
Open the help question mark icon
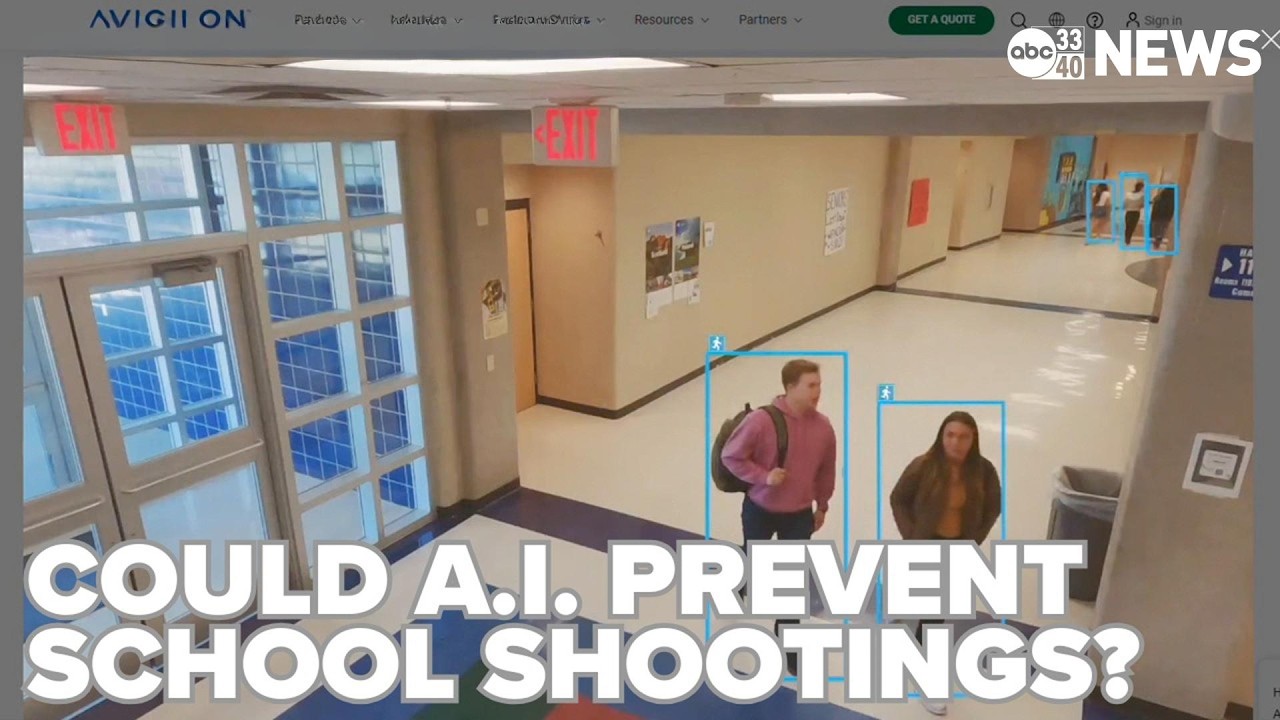tap(1095, 20)
